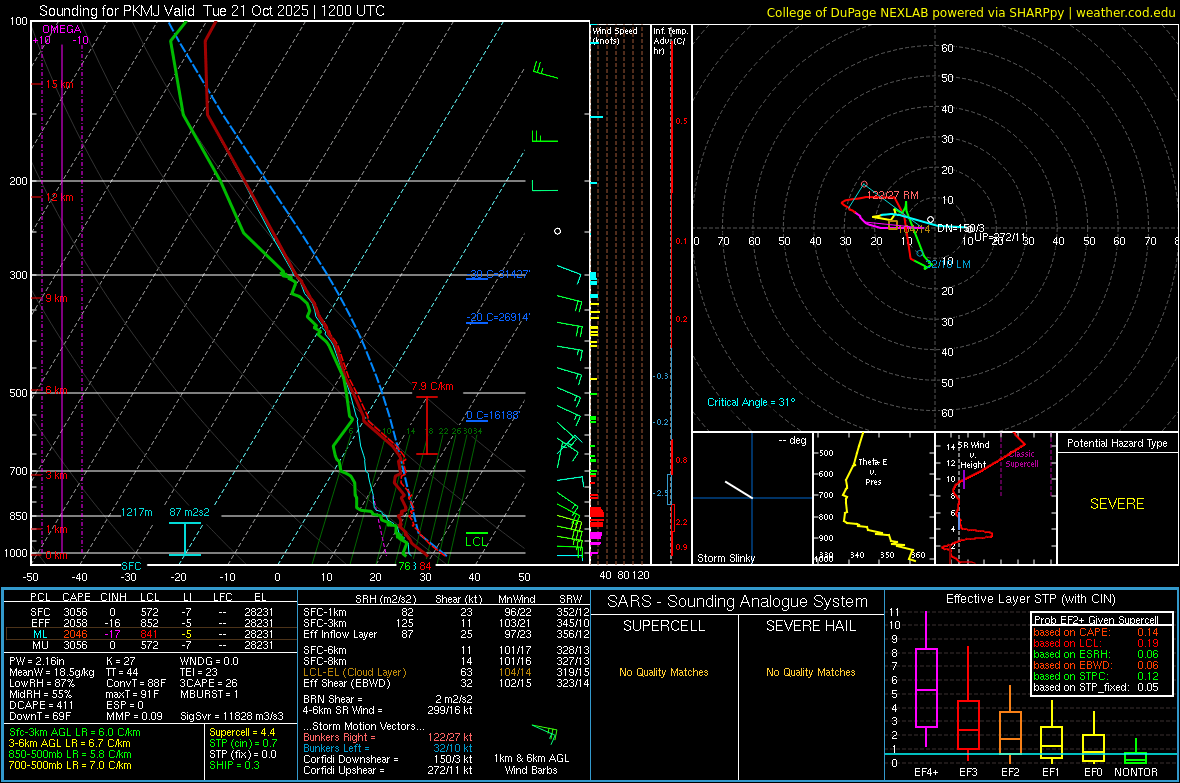This screenshot has width=1180, height=783.
Task: Click the 'Critical Angle = 31°' text
Action: click(x=751, y=402)
